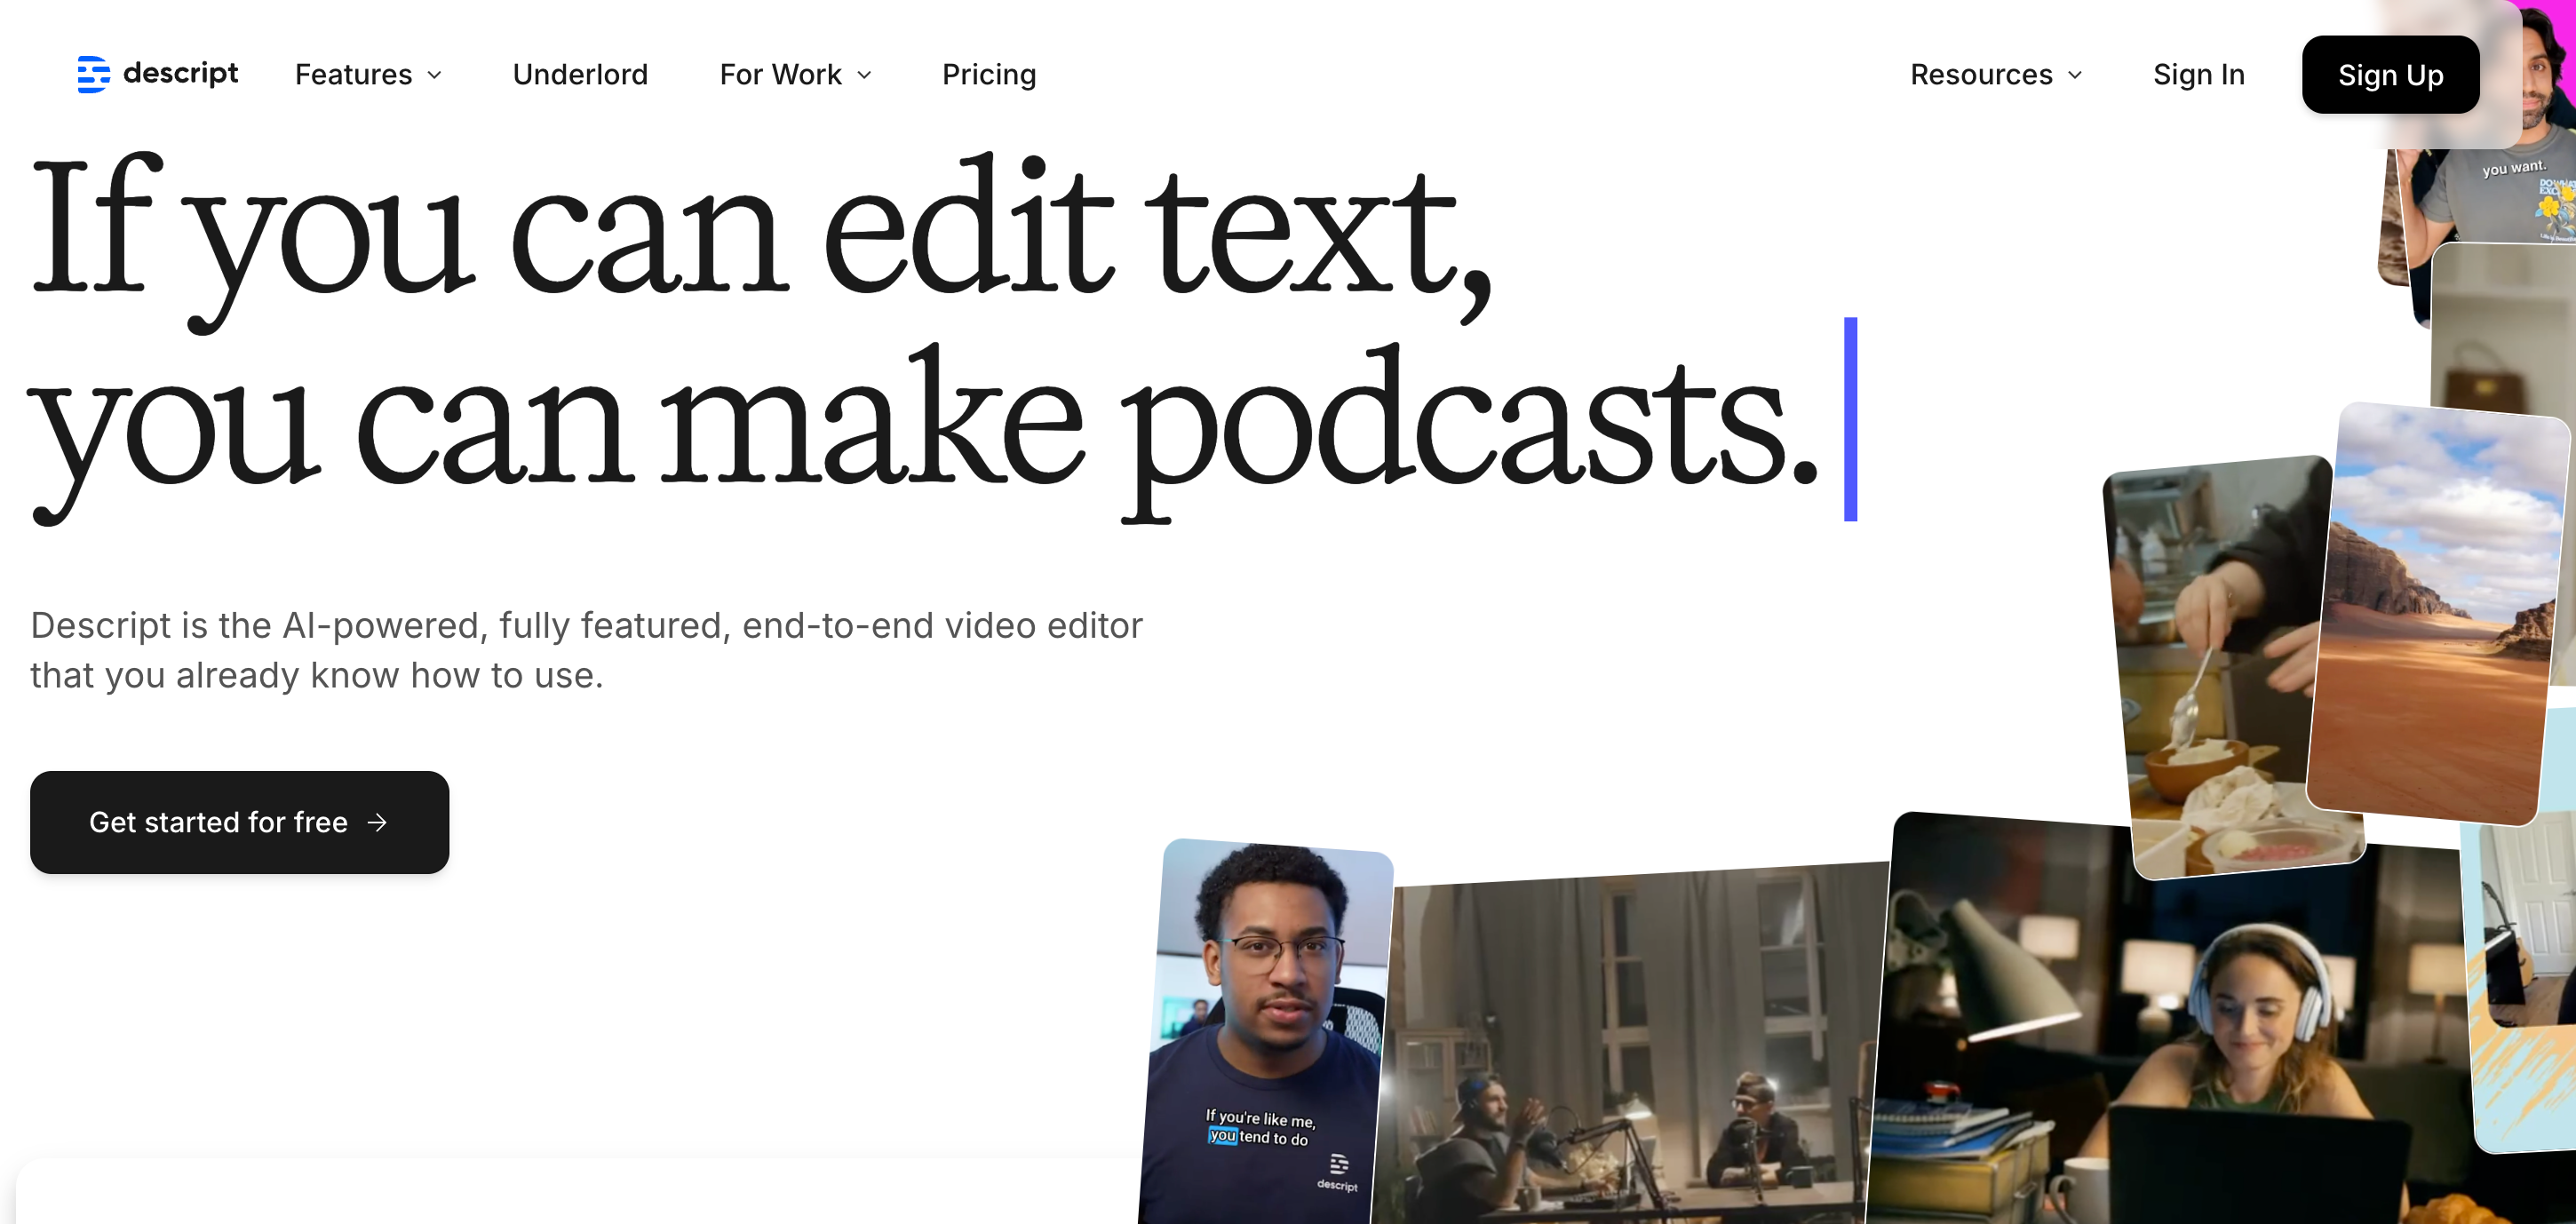Open video thumbnail of man with glasses
The width and height of the screenshot is (2576, 1224).
click(x=1264, y=1033)
